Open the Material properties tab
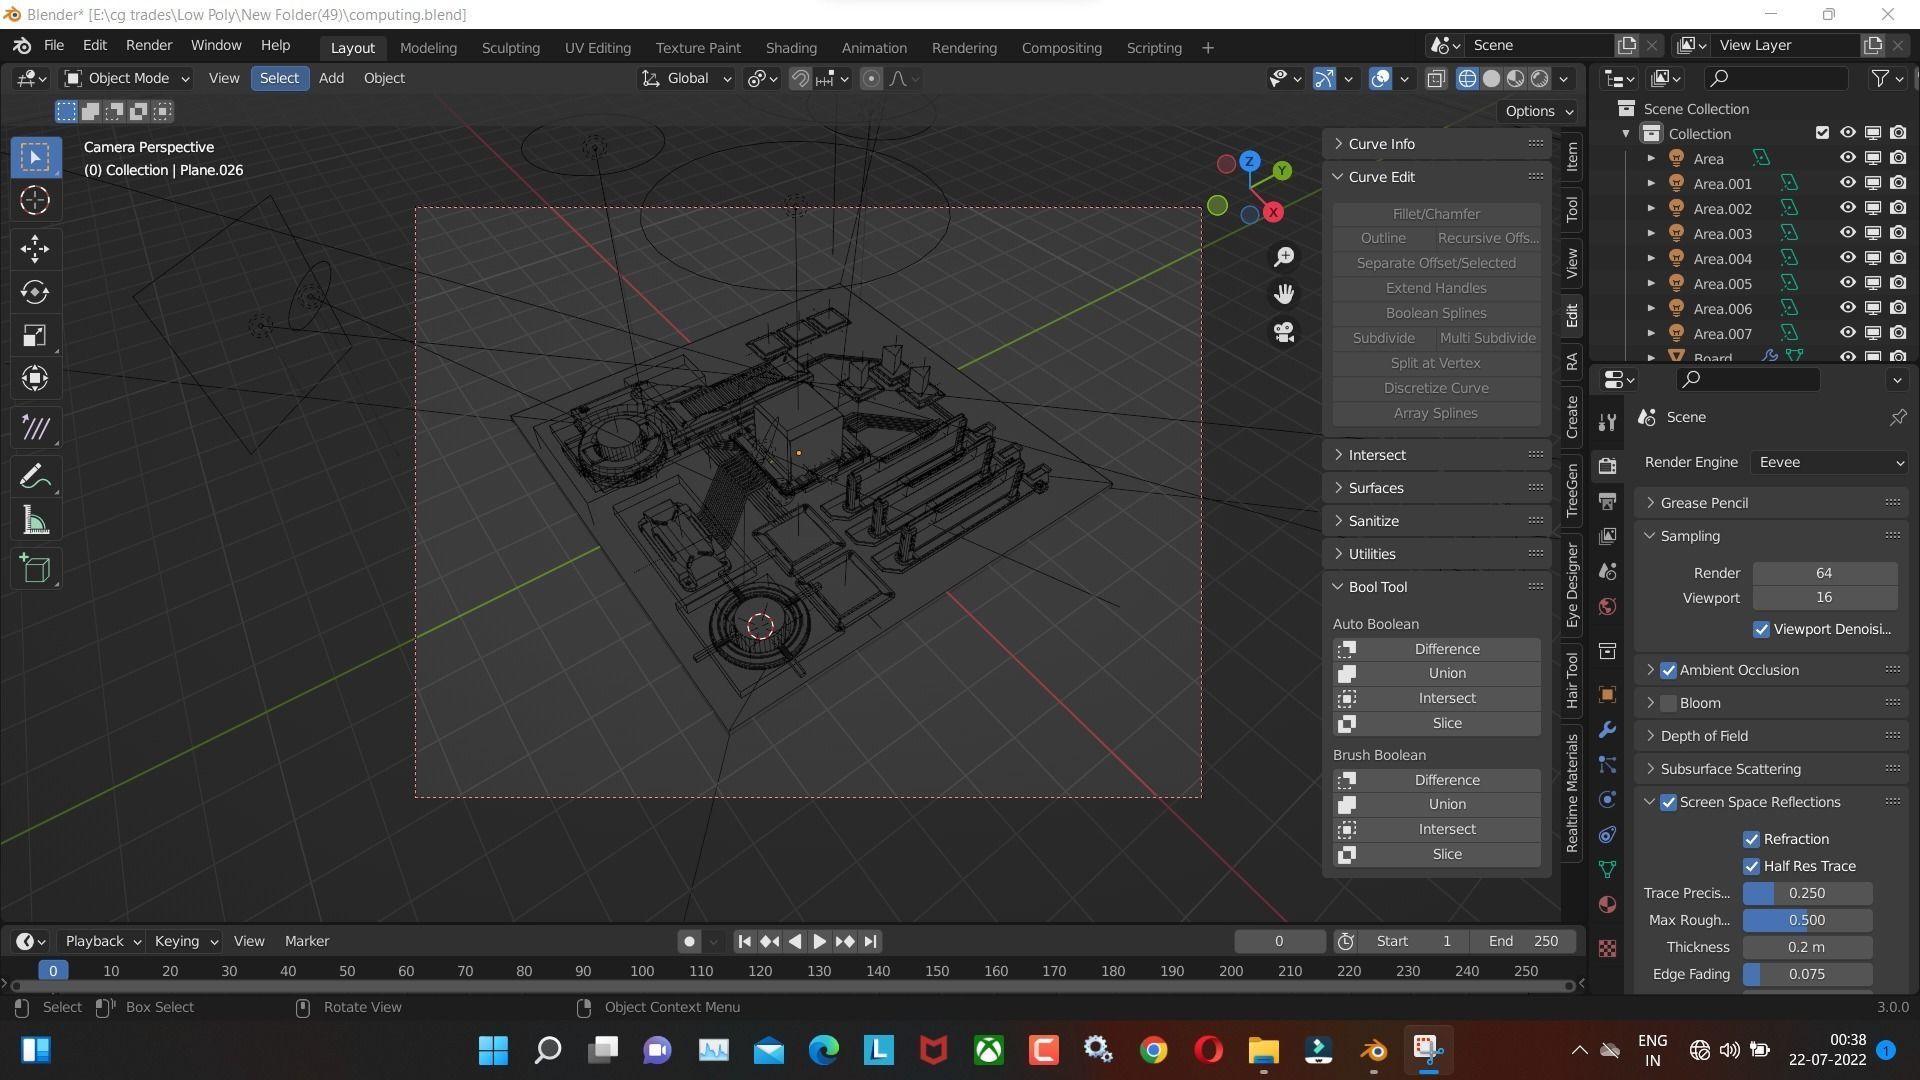 (1607, 904)
